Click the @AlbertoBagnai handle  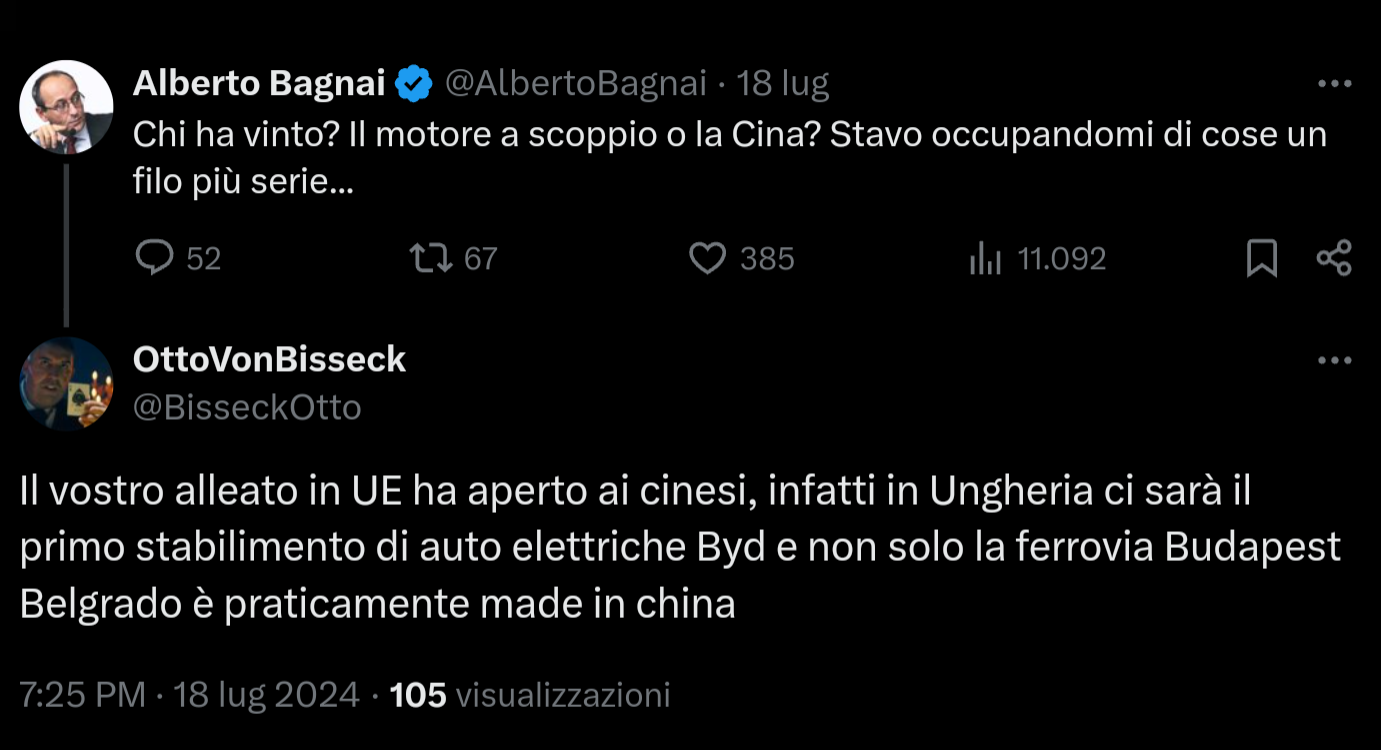575,84
